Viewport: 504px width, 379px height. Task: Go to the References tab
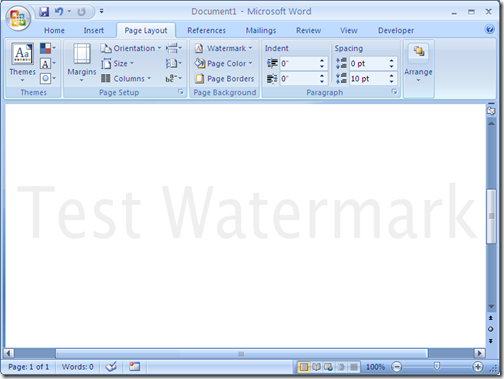(x=206, y=30)
